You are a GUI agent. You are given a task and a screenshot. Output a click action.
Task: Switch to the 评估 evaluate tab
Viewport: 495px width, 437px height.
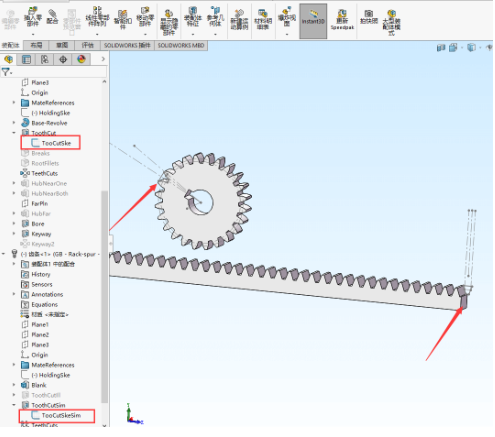click(87, 45)
